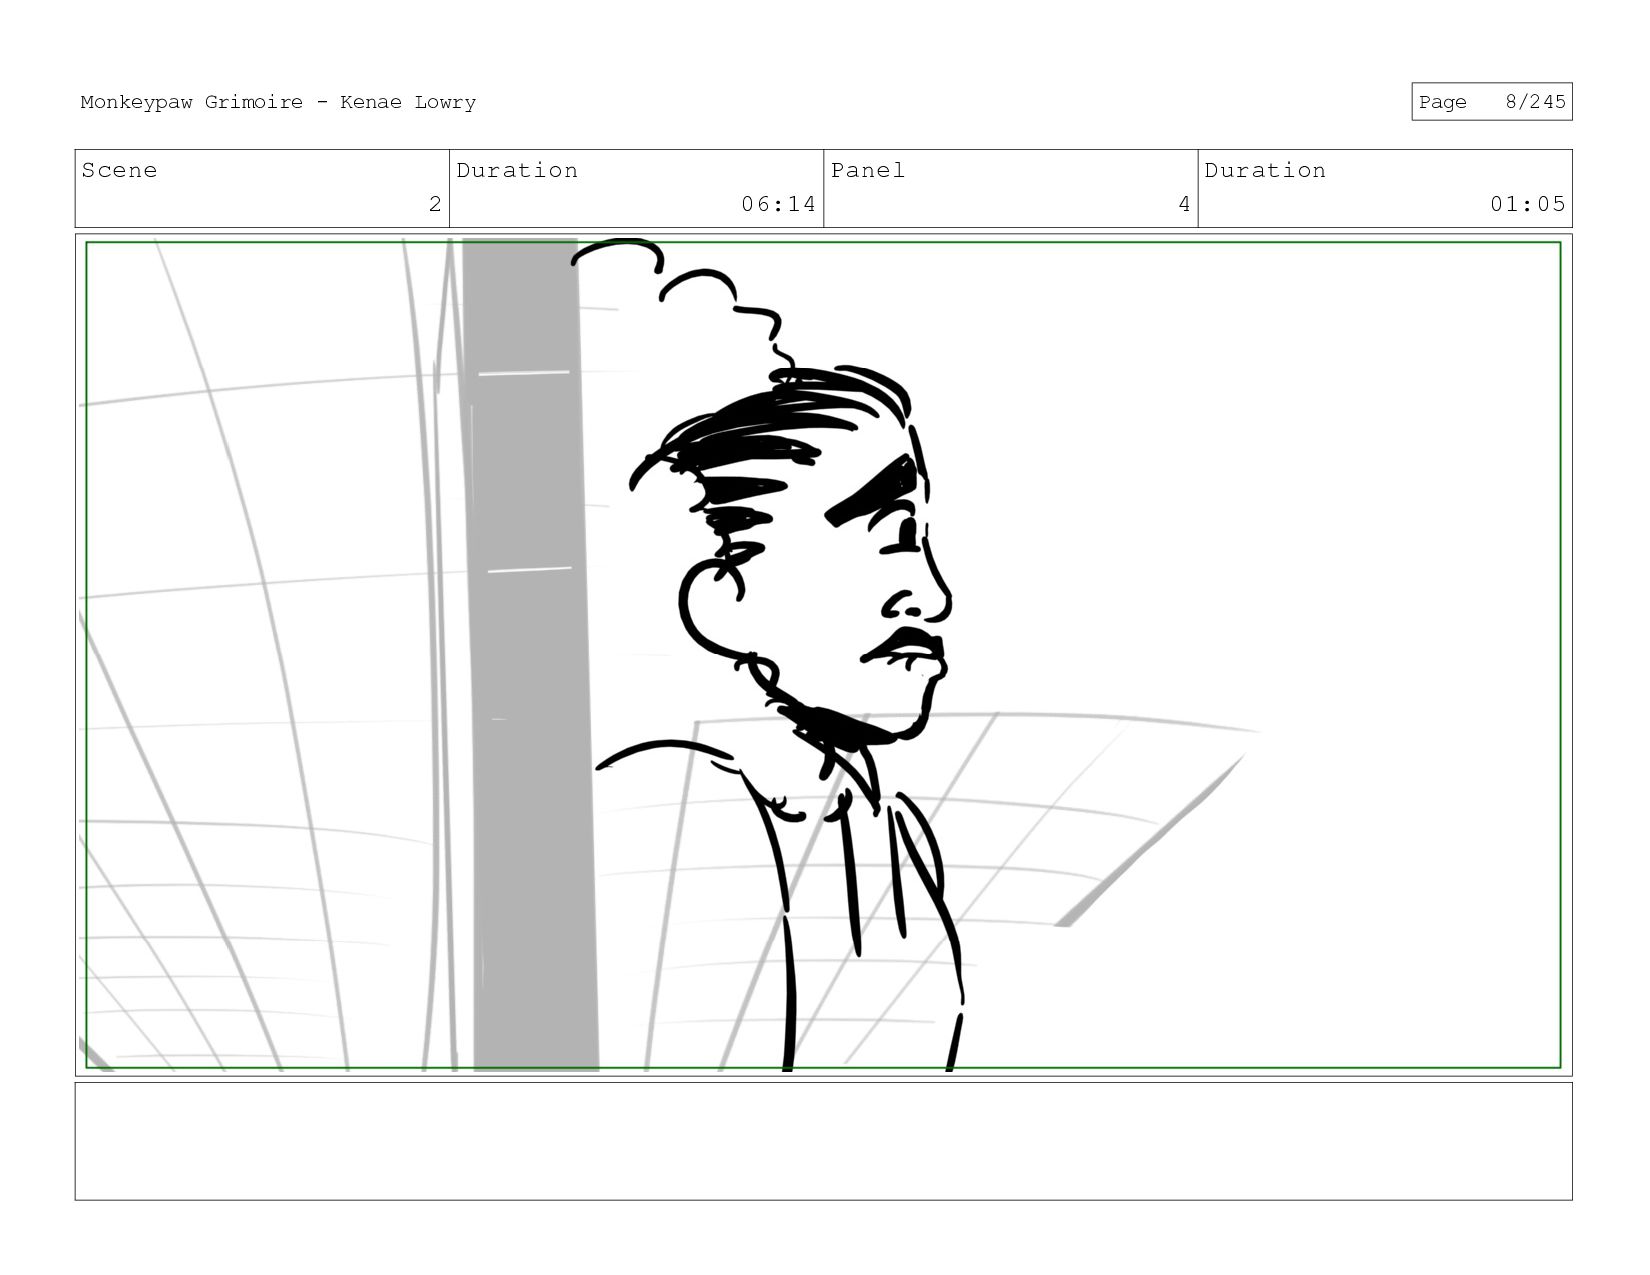Image resolution: width=1650 pixels, height=1275 pixels.
Task: Click the 'Panel' header label
Action: (x=868, y=170)
